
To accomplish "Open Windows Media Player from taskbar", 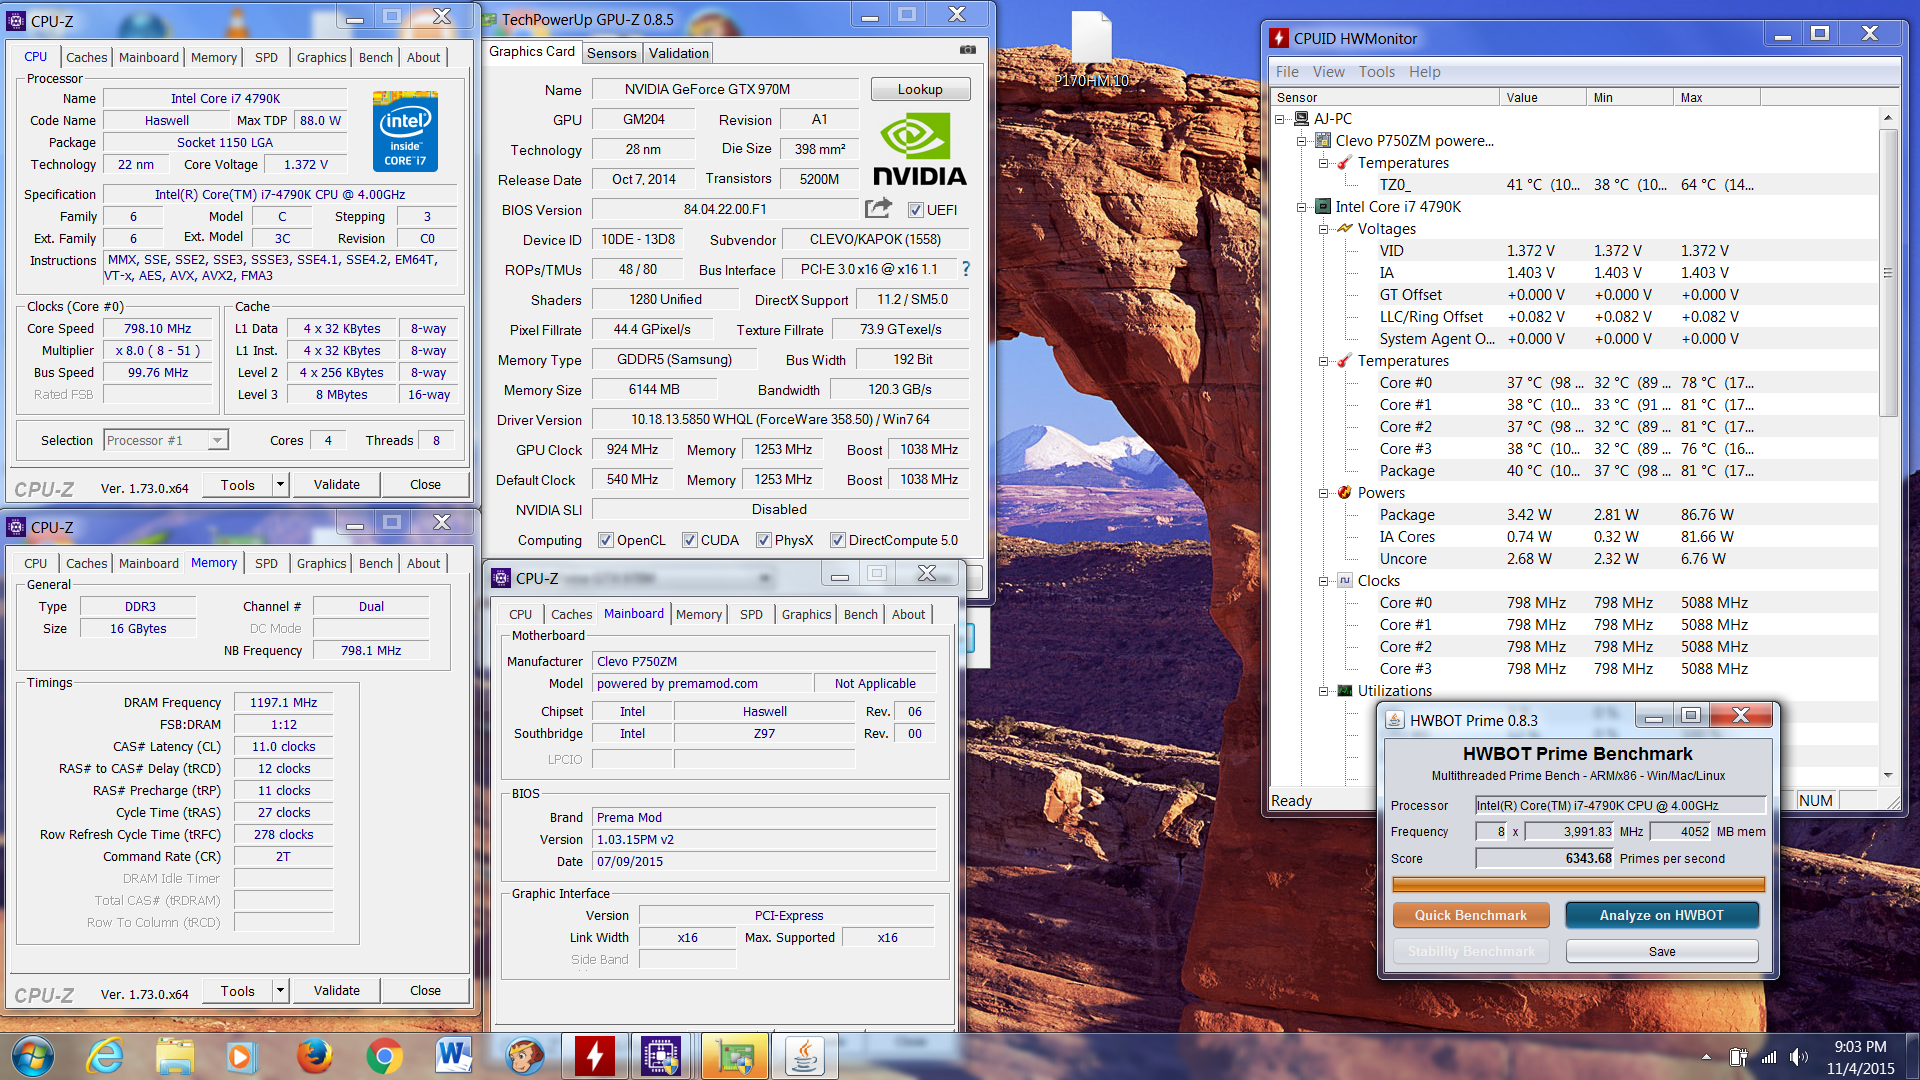I will click(x=240, y=1056).
